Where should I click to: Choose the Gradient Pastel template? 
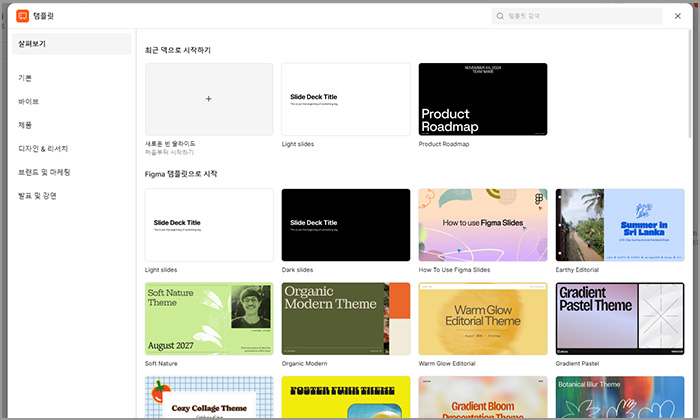[x=620, y=319]
